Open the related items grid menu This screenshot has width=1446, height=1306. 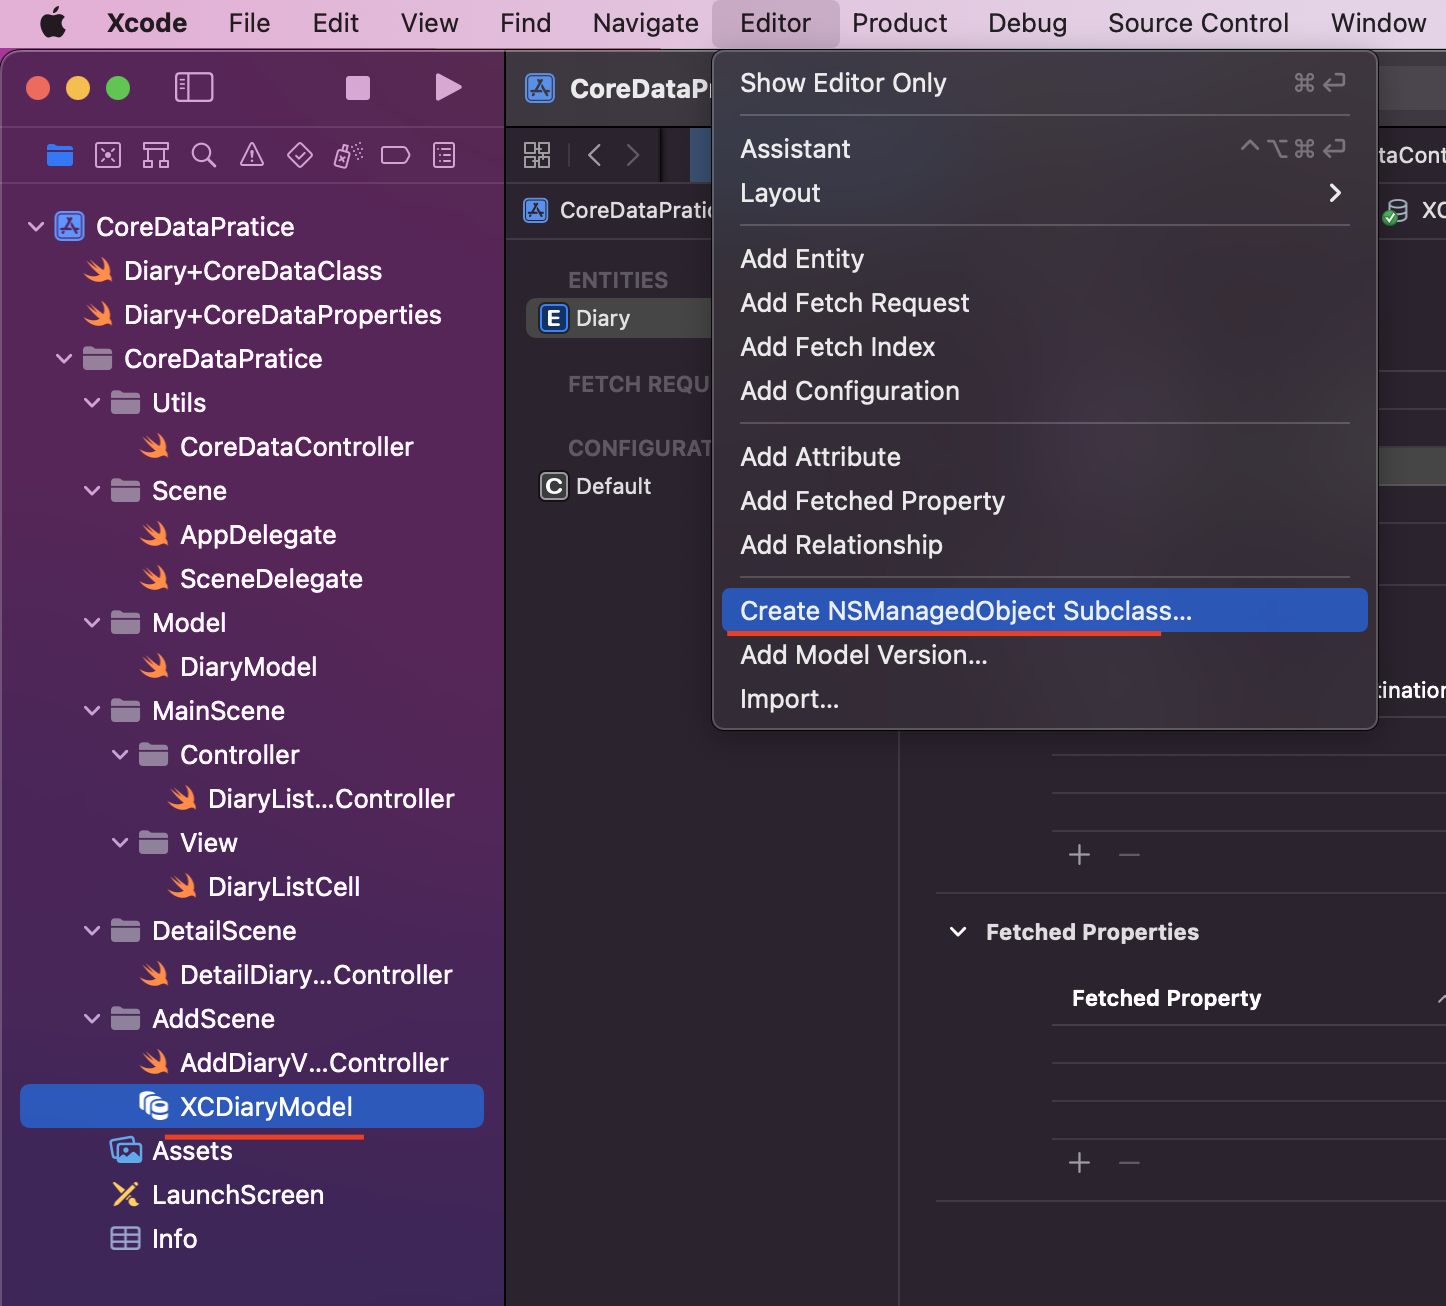(537, 155)
